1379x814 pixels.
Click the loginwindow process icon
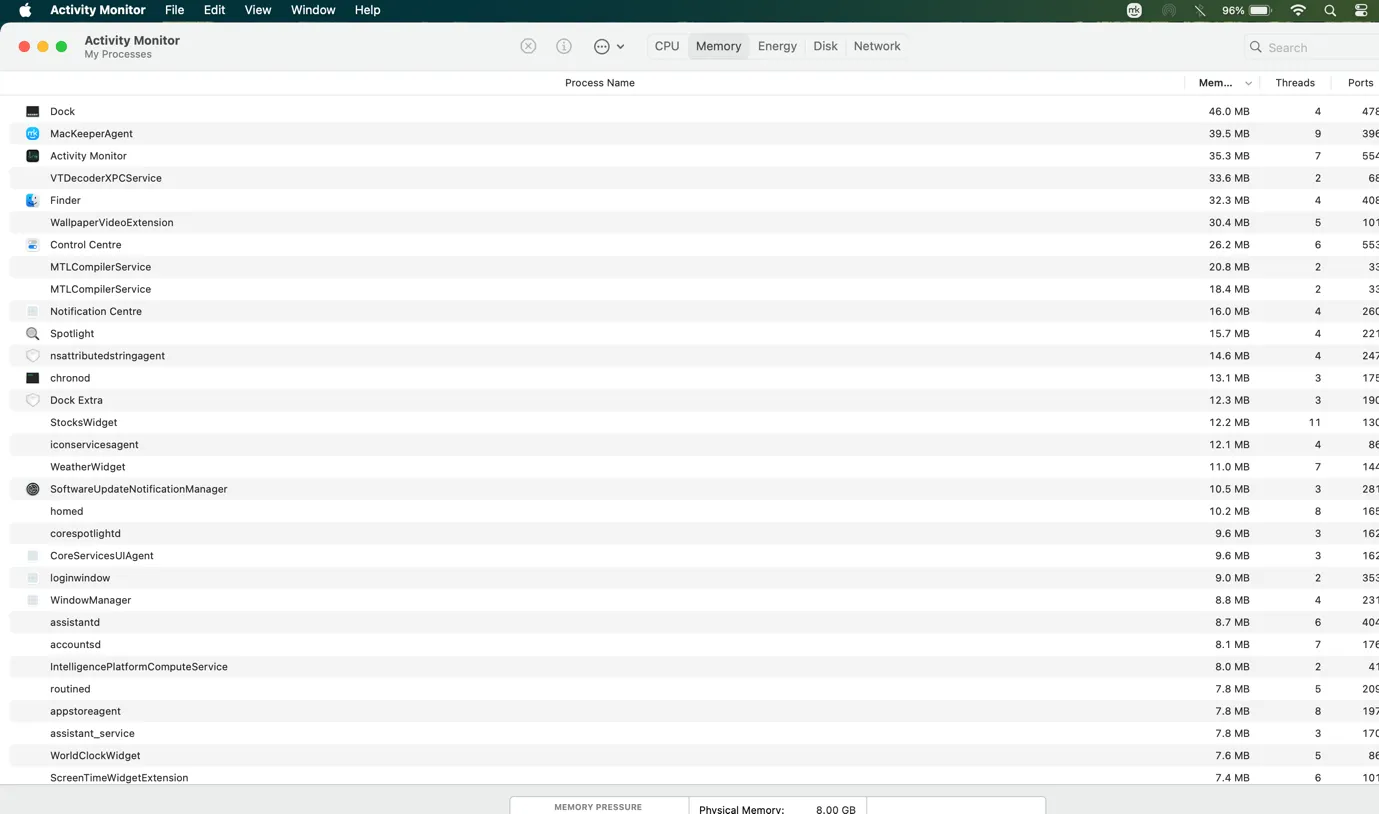tap(32, 578)
